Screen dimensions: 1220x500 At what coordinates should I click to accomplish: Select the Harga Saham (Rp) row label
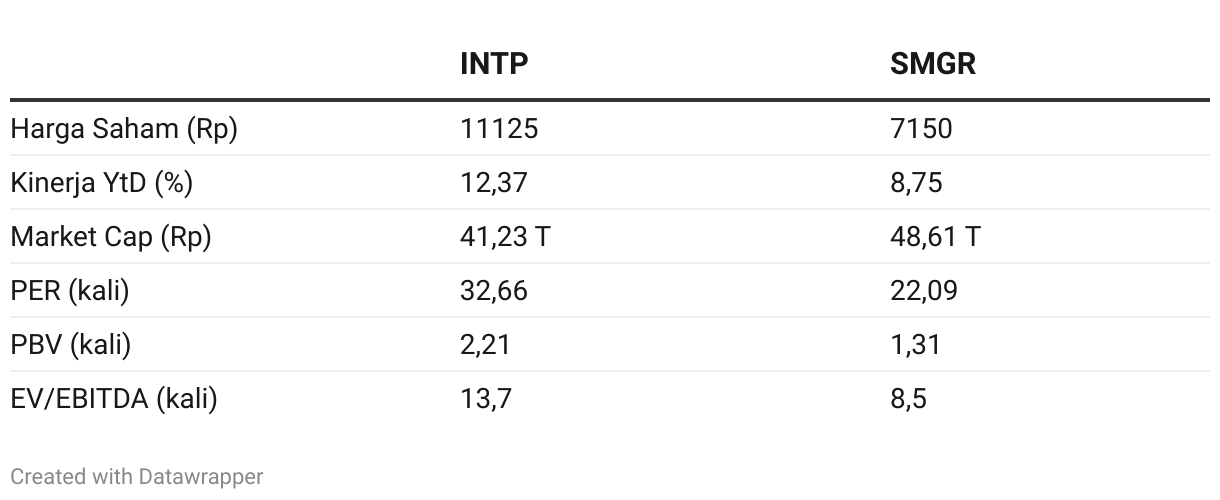[124, 129]
